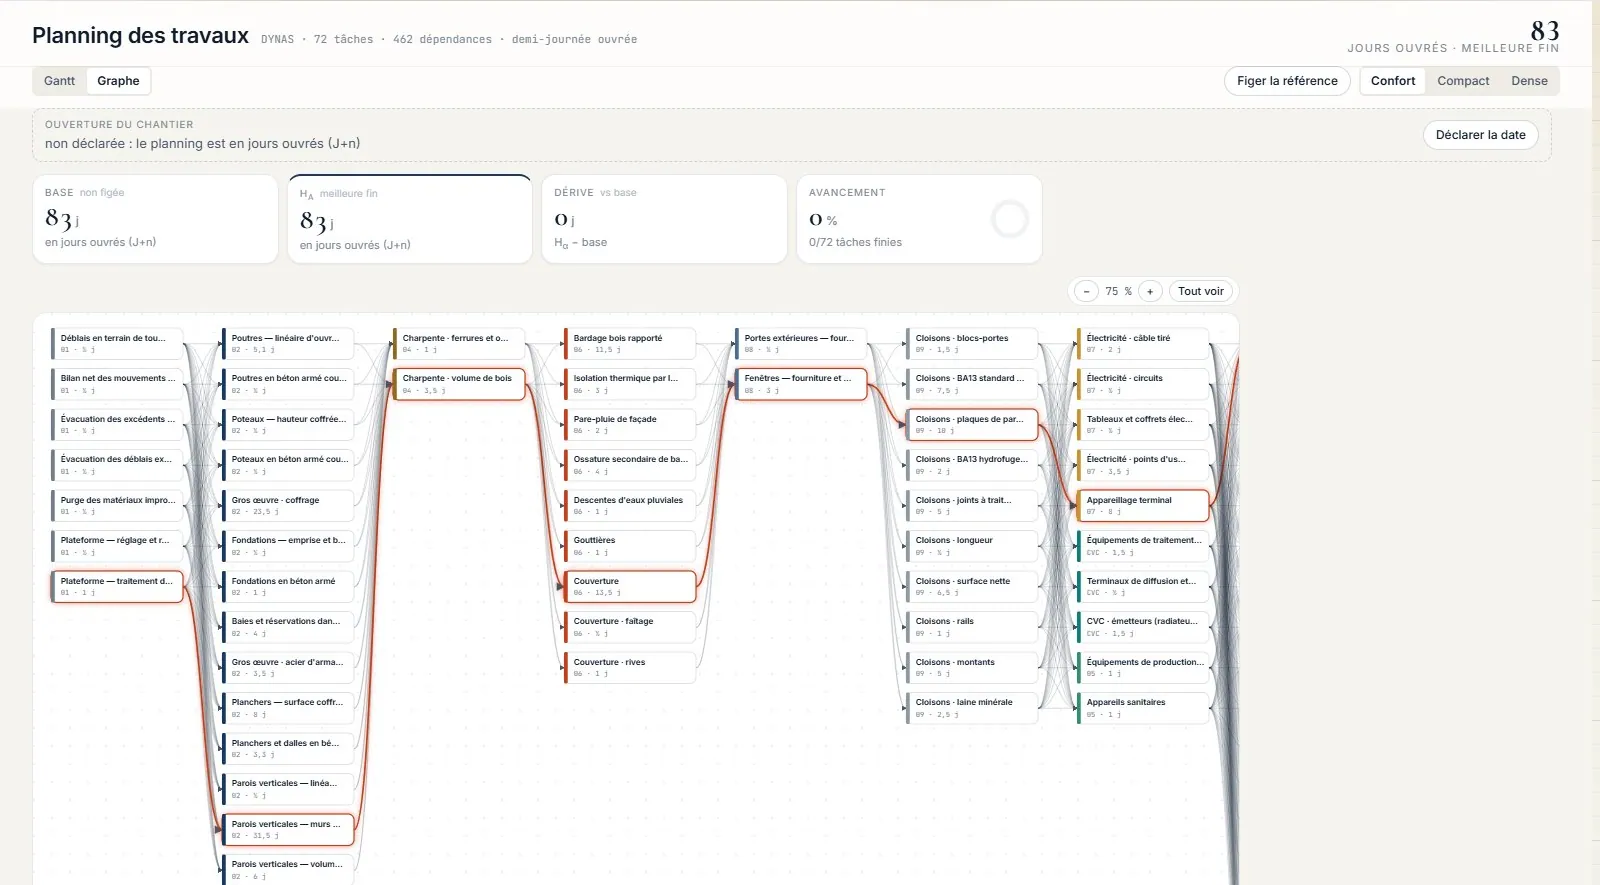
Task: Select the Électricité · câble tiré node
Action: click(x=1143, y=343)
